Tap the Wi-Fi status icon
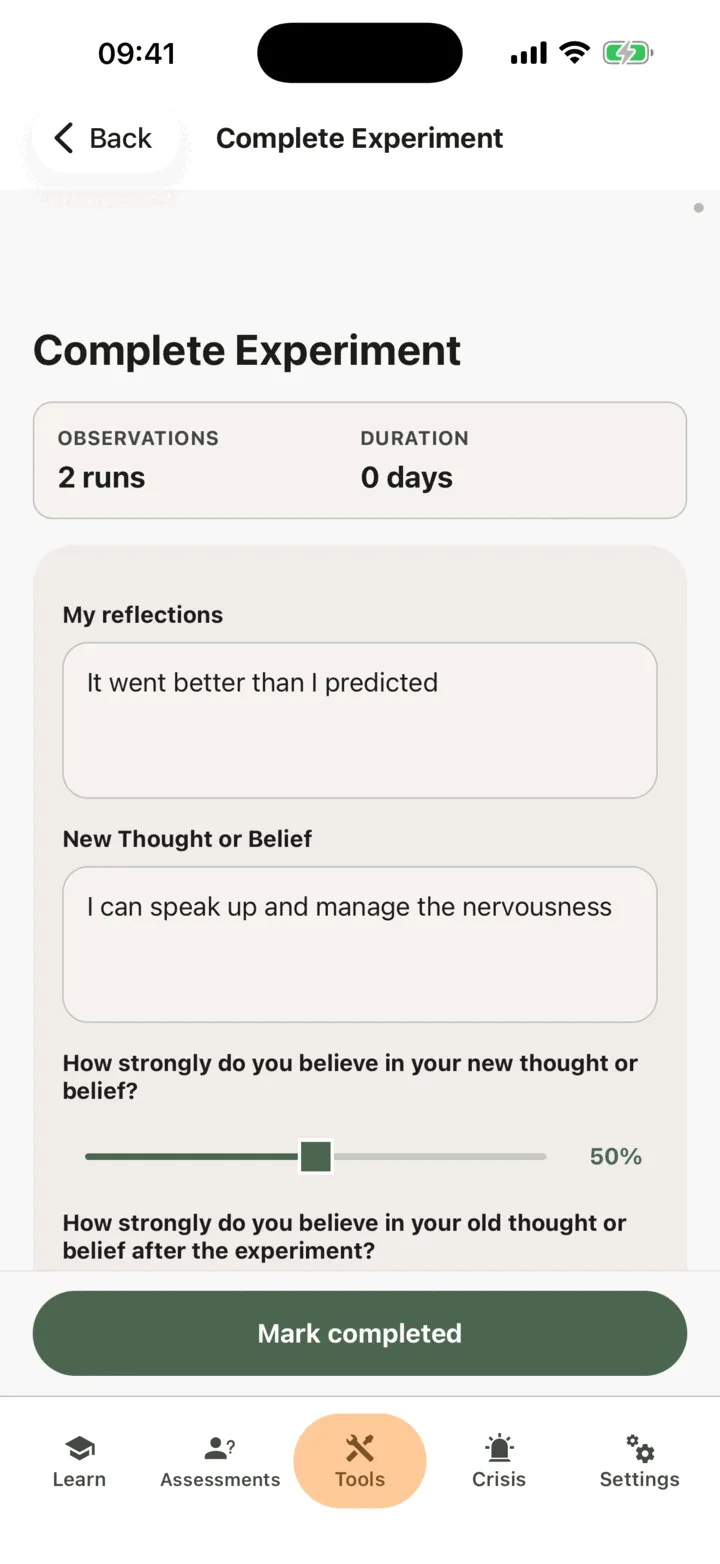The height and width of the screenshot is (1564, 720). [x=575, y=52]
